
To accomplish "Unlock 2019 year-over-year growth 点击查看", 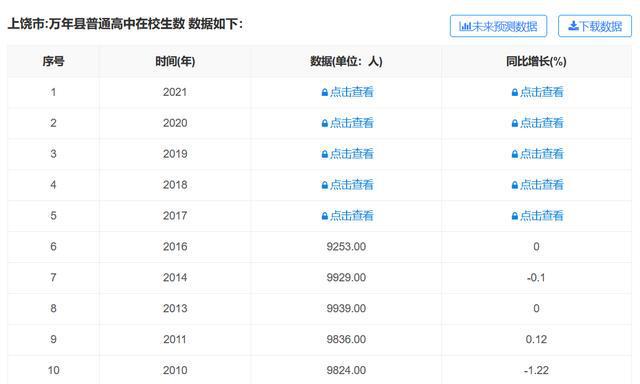I will pos(537,154).
